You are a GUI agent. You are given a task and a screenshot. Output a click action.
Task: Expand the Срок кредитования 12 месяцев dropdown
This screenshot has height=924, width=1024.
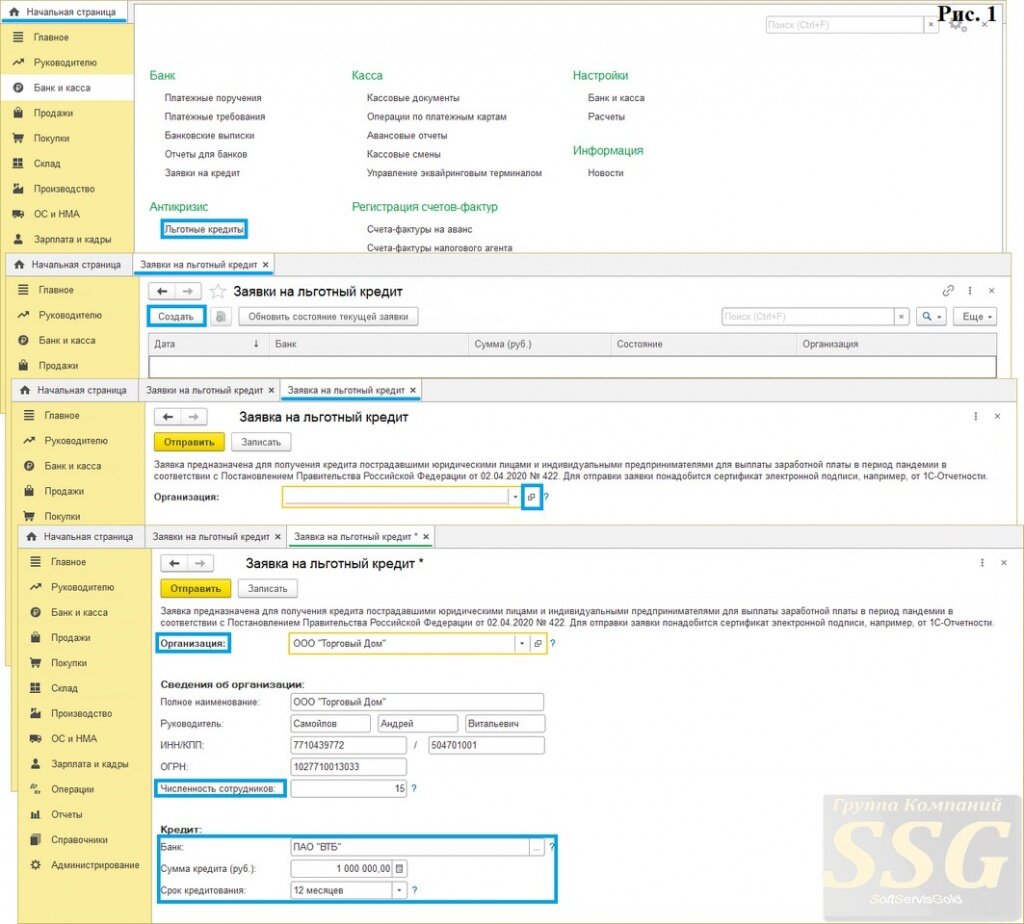coord(399,890)
